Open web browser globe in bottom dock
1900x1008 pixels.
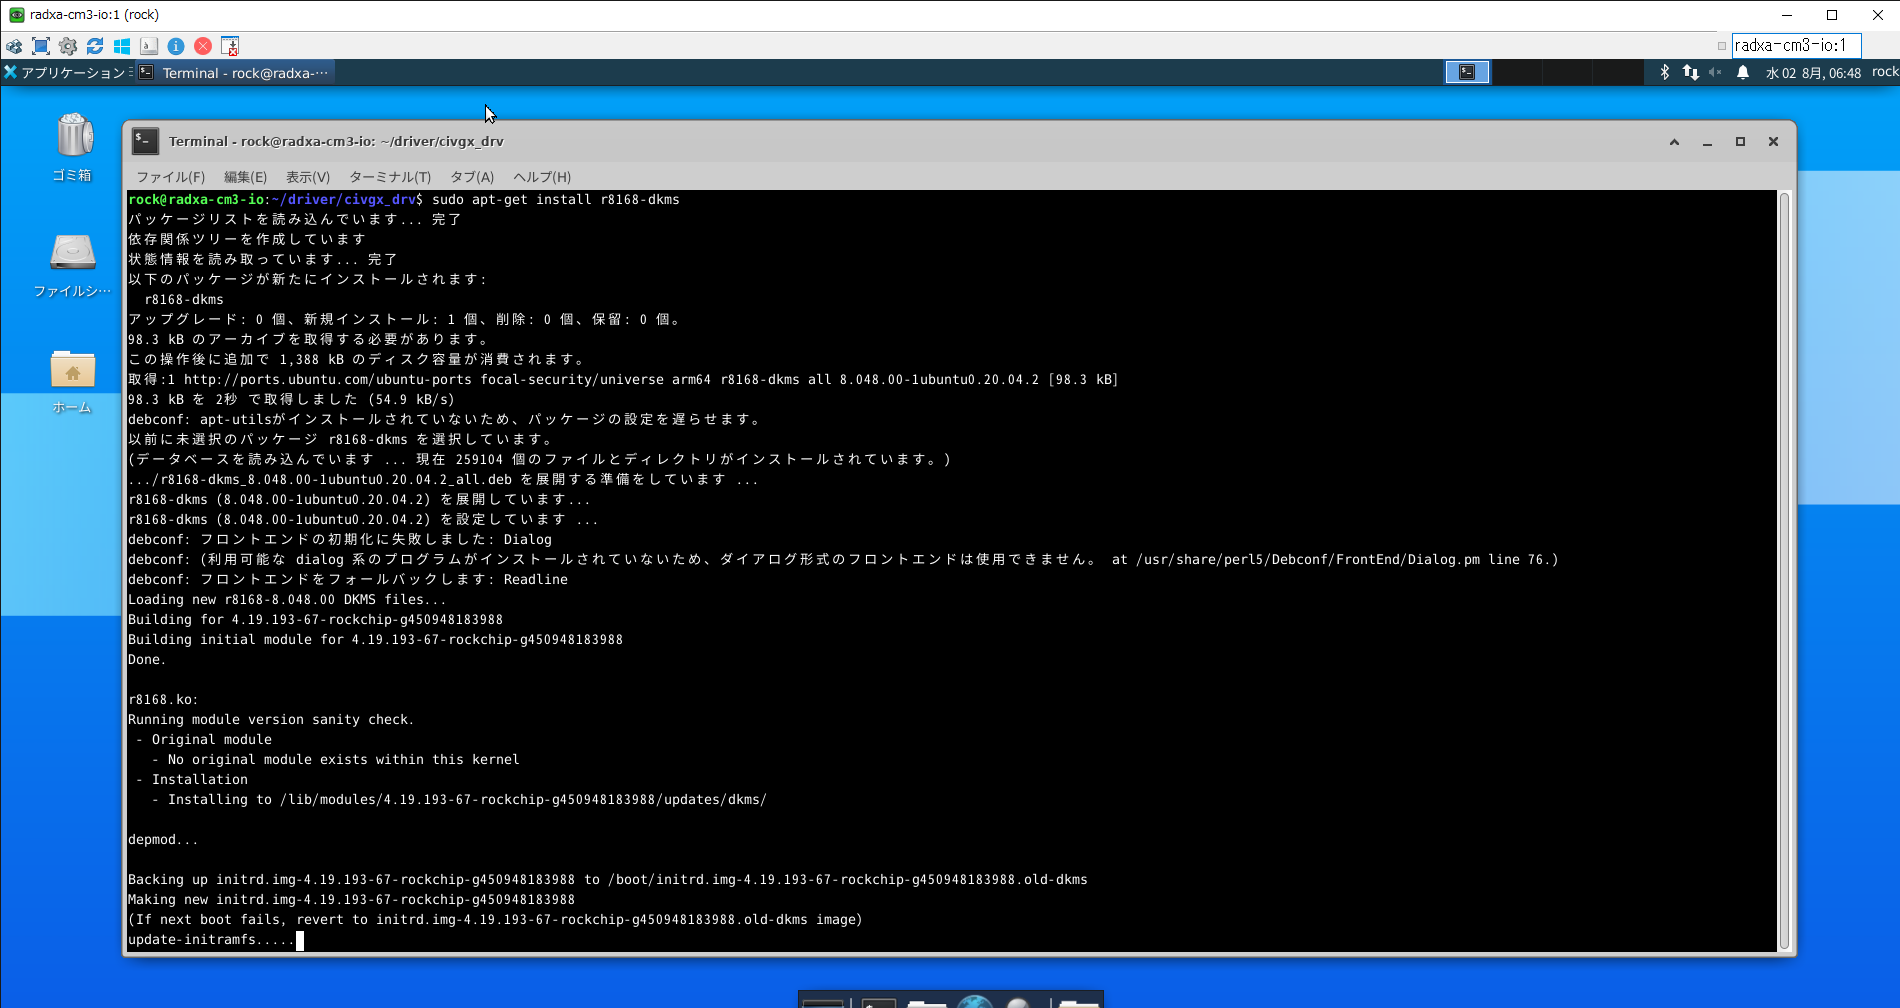point(975,1001)
